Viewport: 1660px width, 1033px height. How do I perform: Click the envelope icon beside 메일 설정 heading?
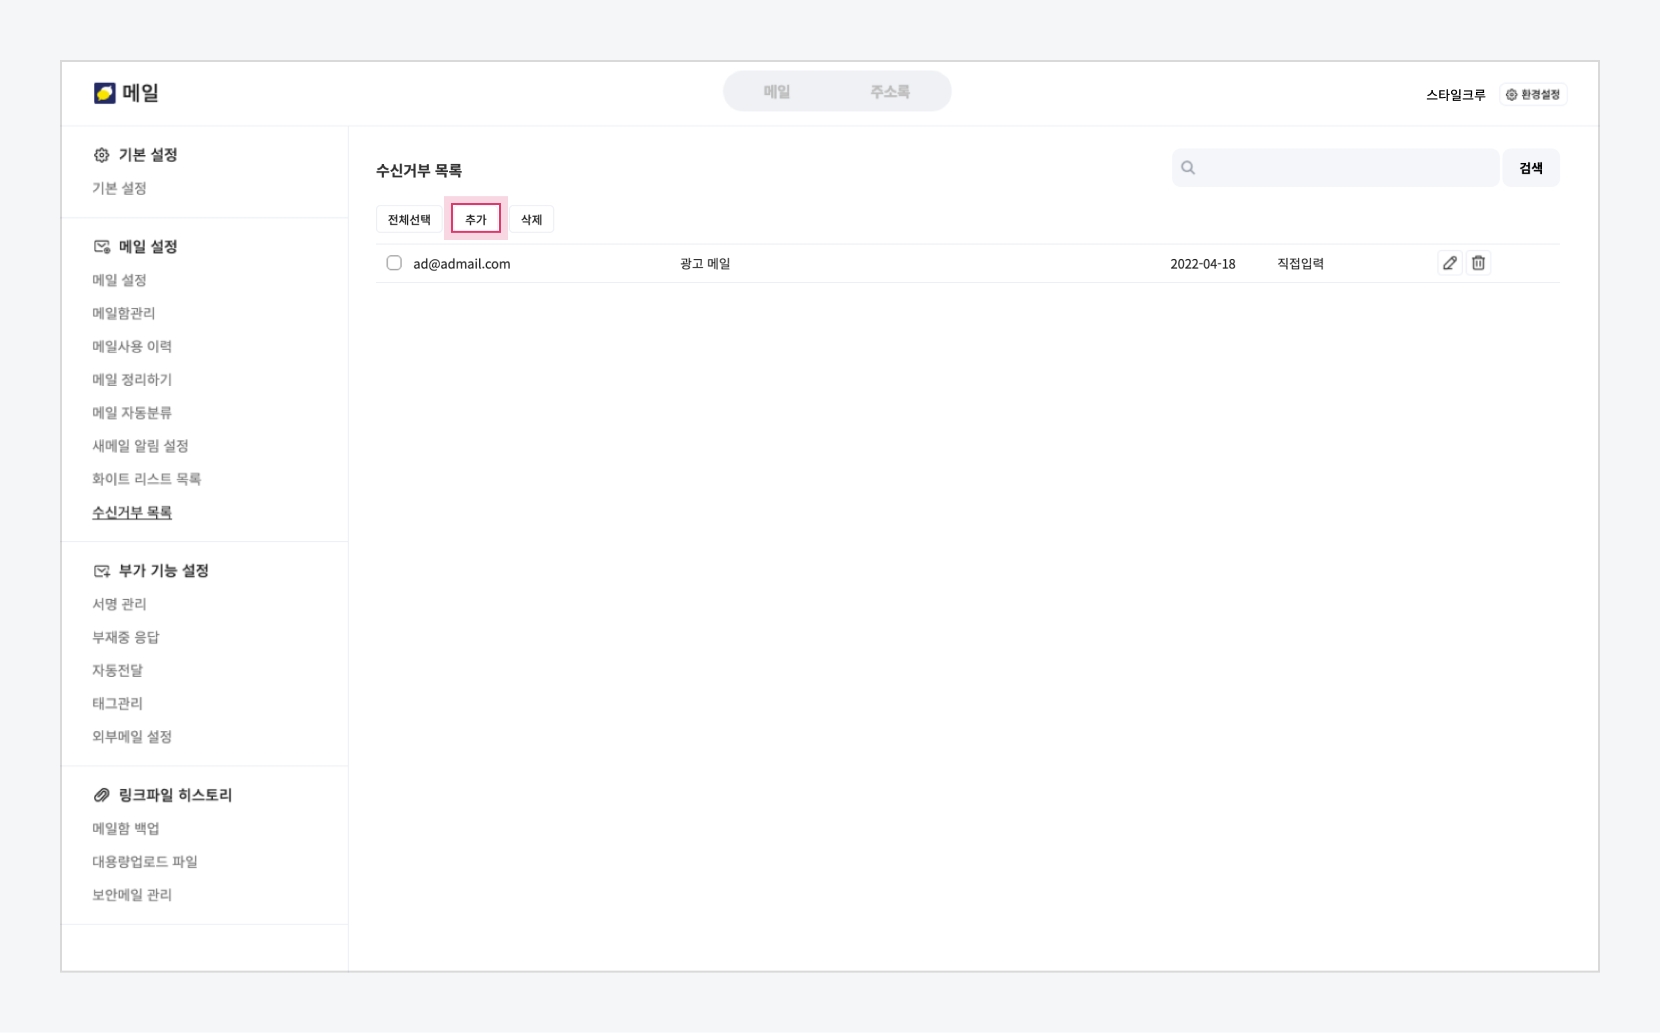pyautogui.click(x=102, y=247)
